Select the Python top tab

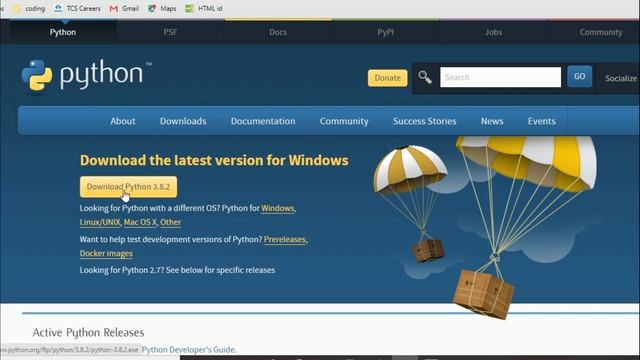63,32
